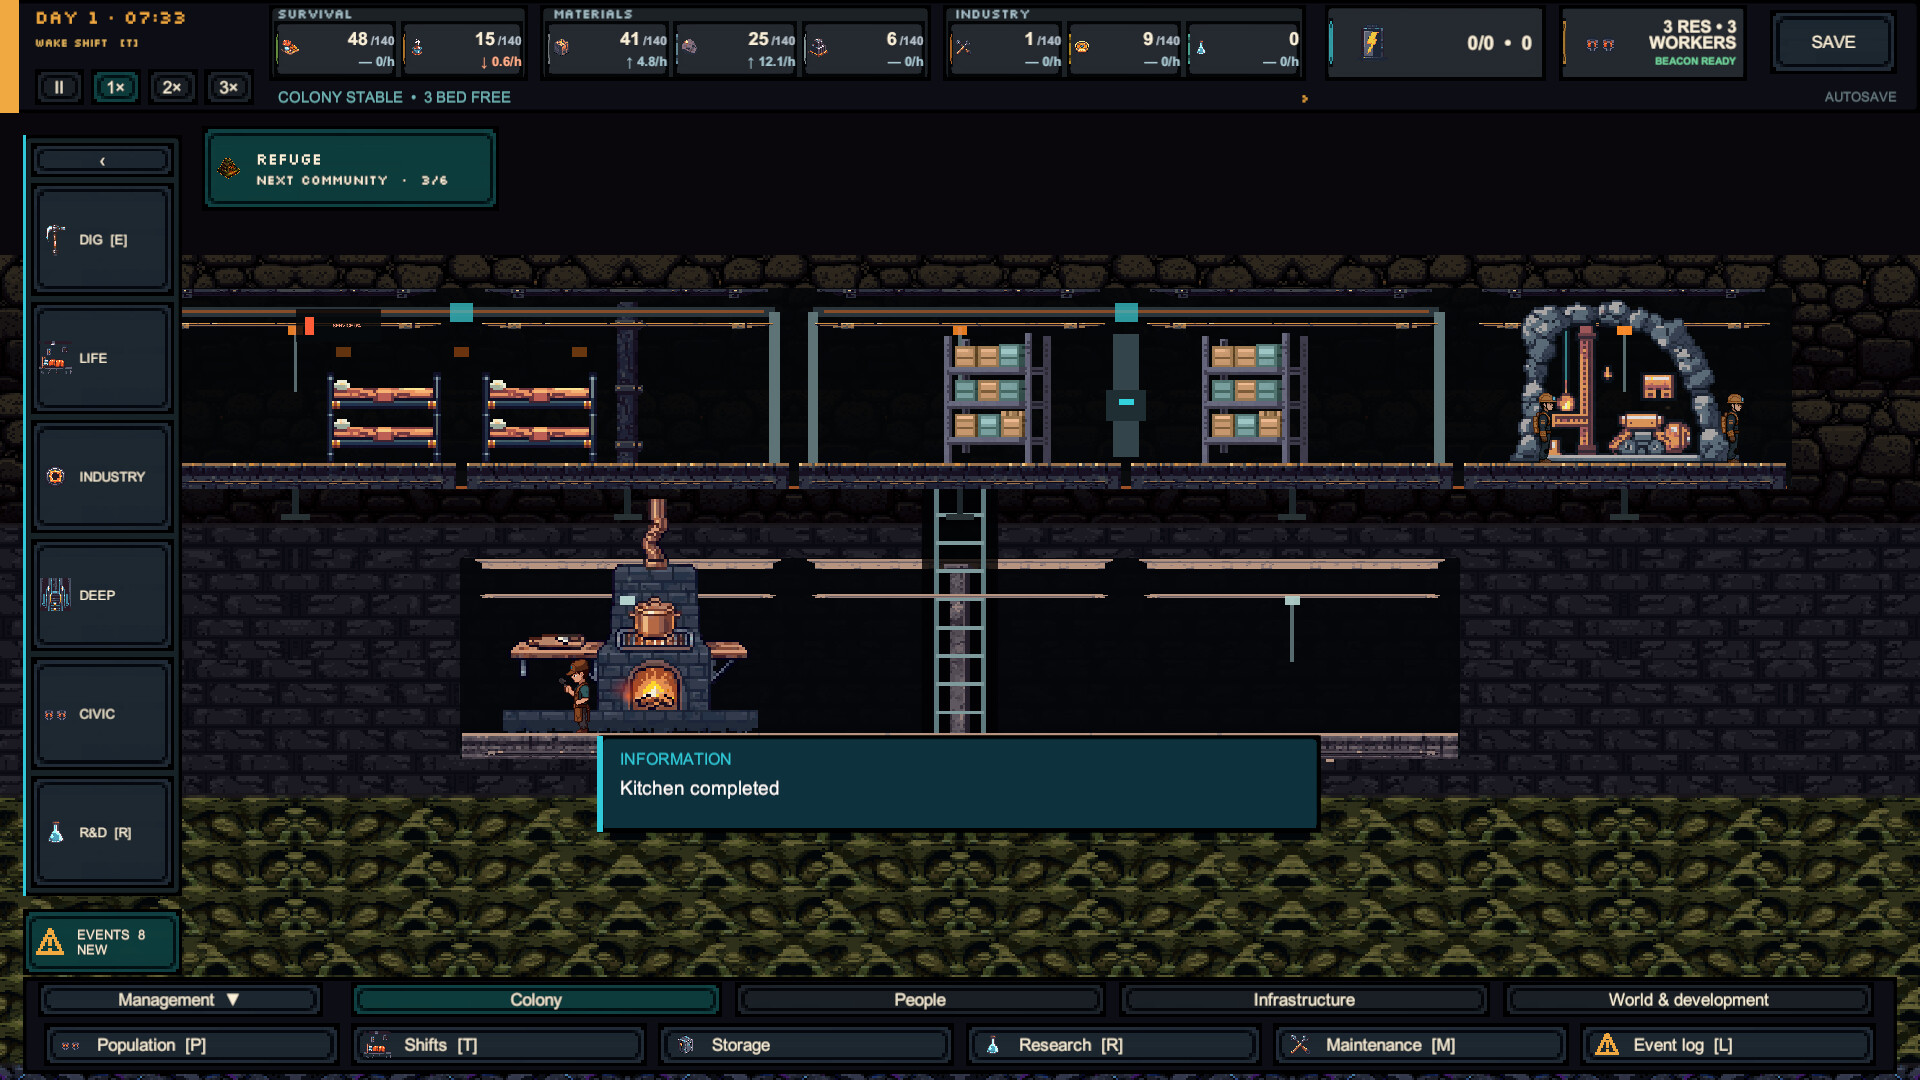Open the Storage panel

[x=806, y=1045]
